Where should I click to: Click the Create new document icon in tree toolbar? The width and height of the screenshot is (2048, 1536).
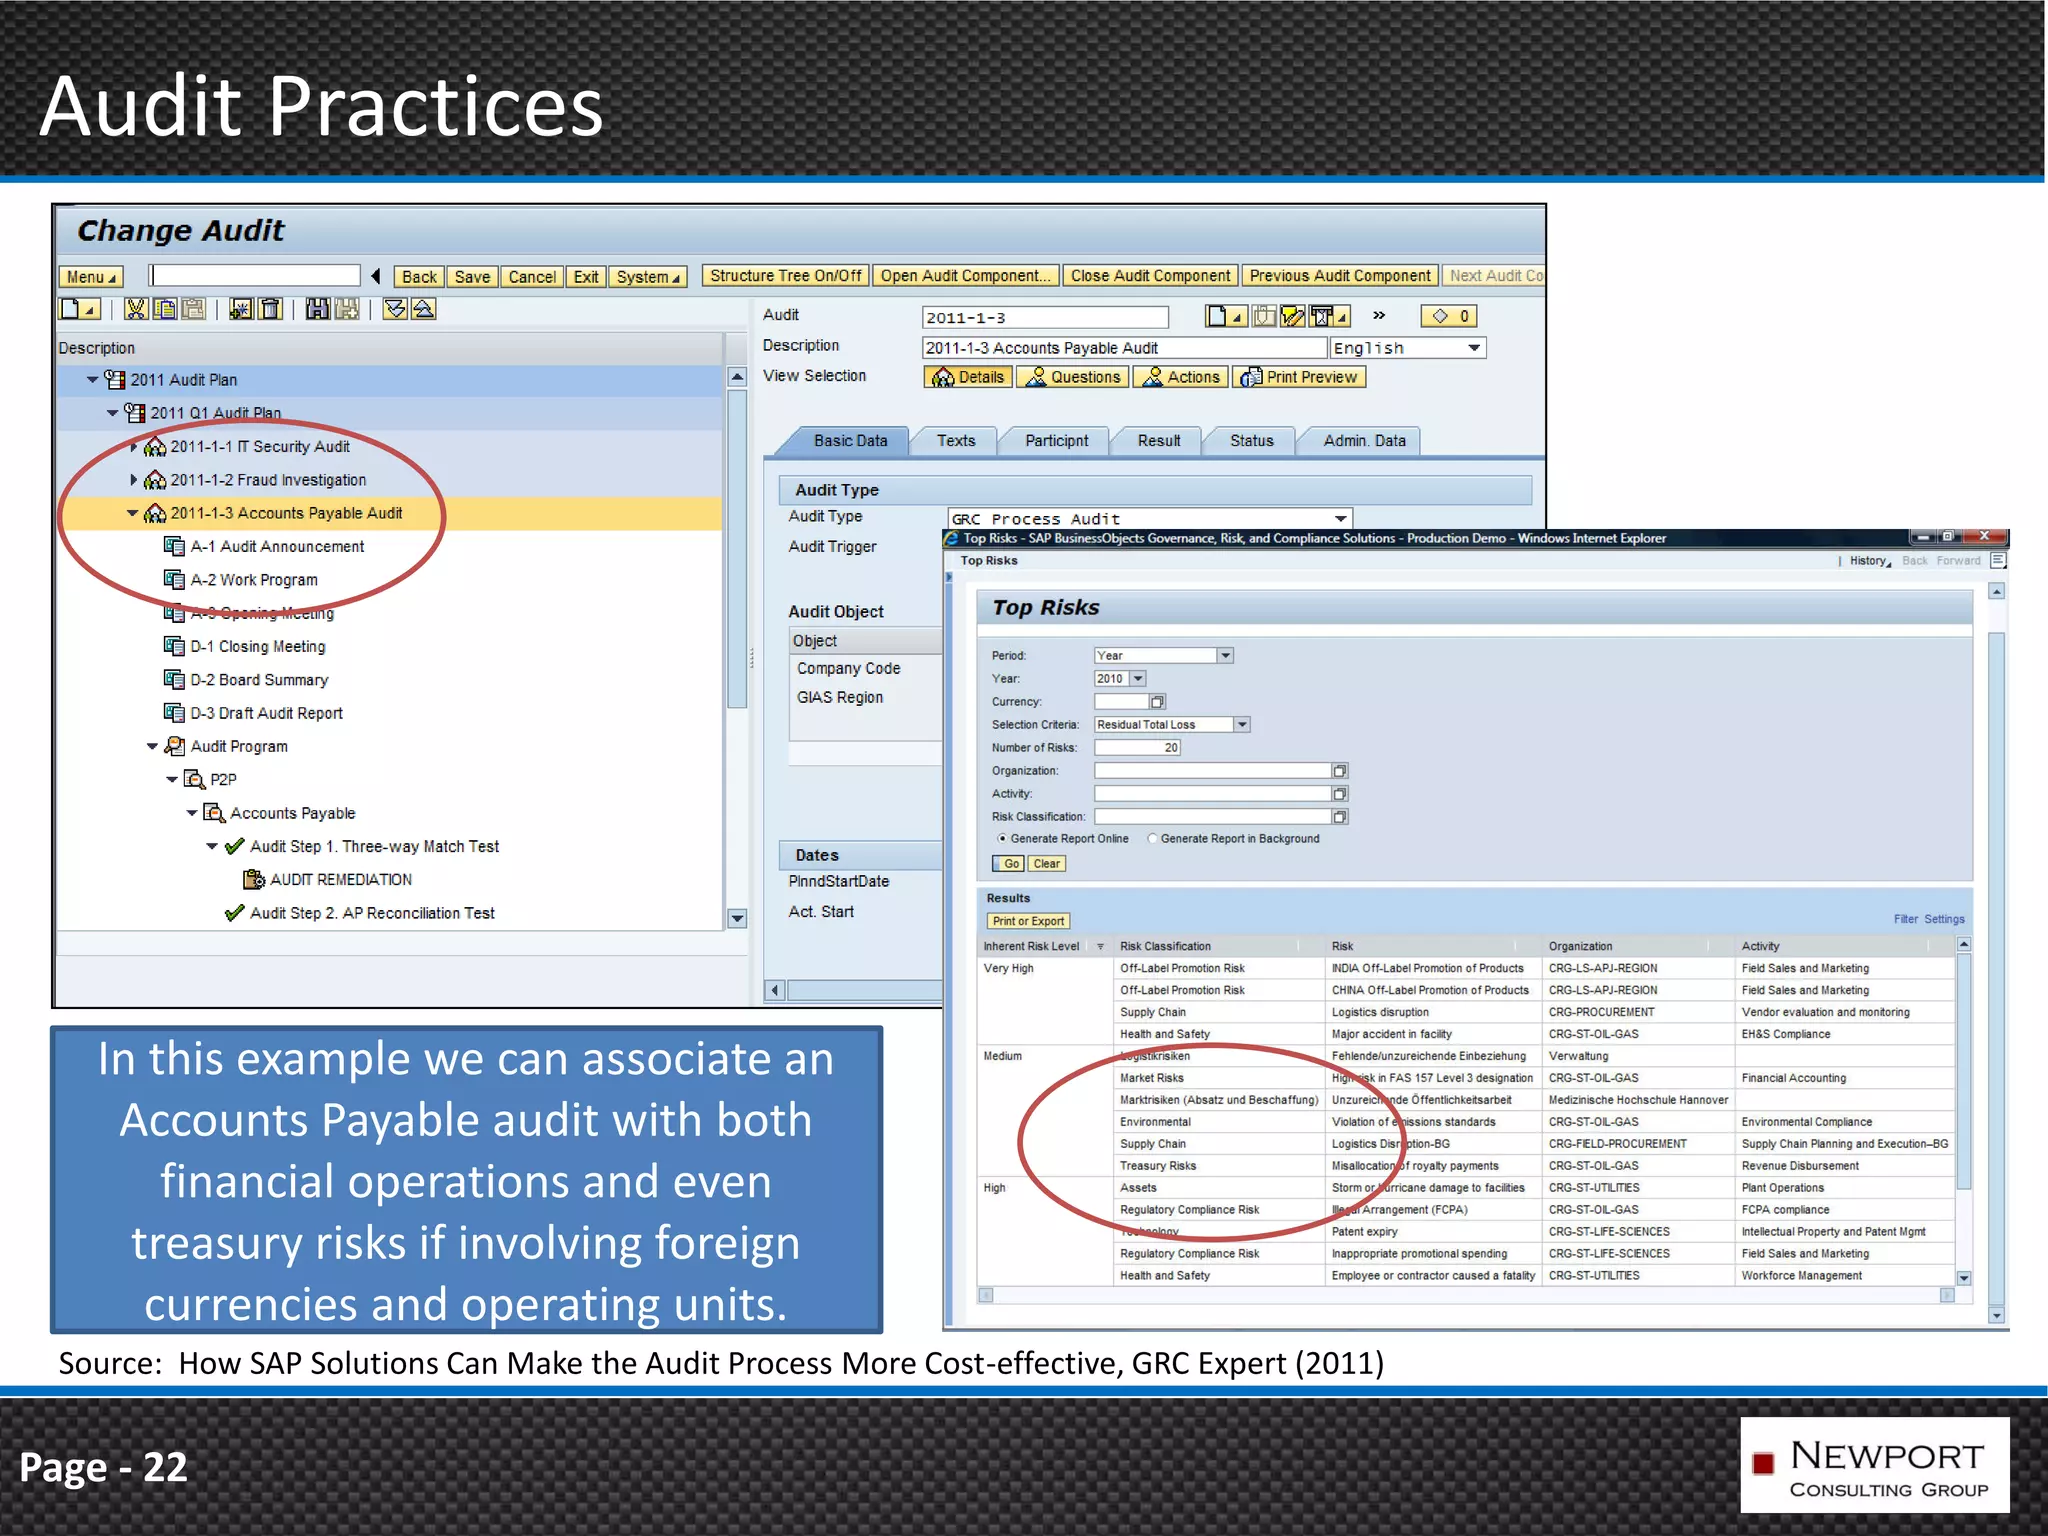[80, 310]
